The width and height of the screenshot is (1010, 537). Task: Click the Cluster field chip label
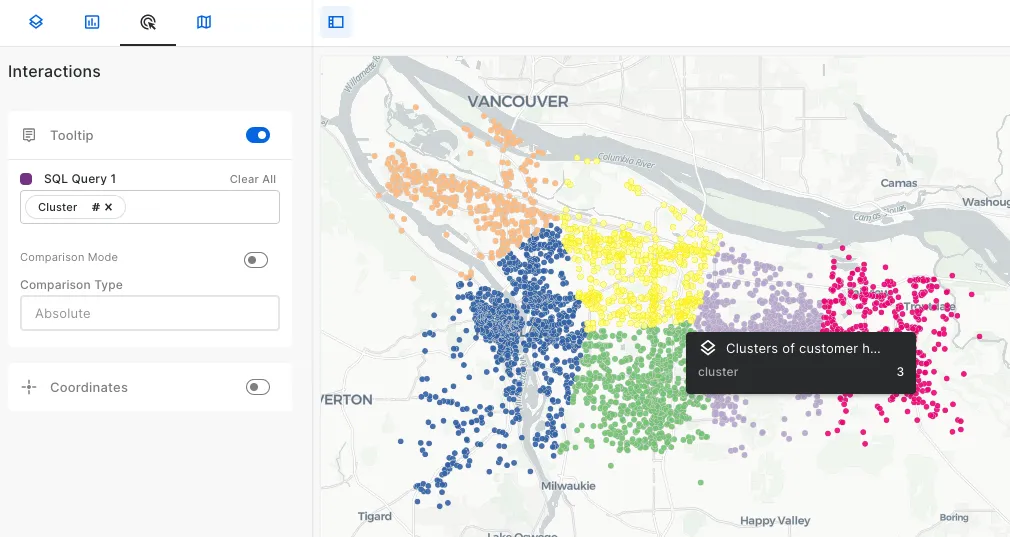[58, 207]
